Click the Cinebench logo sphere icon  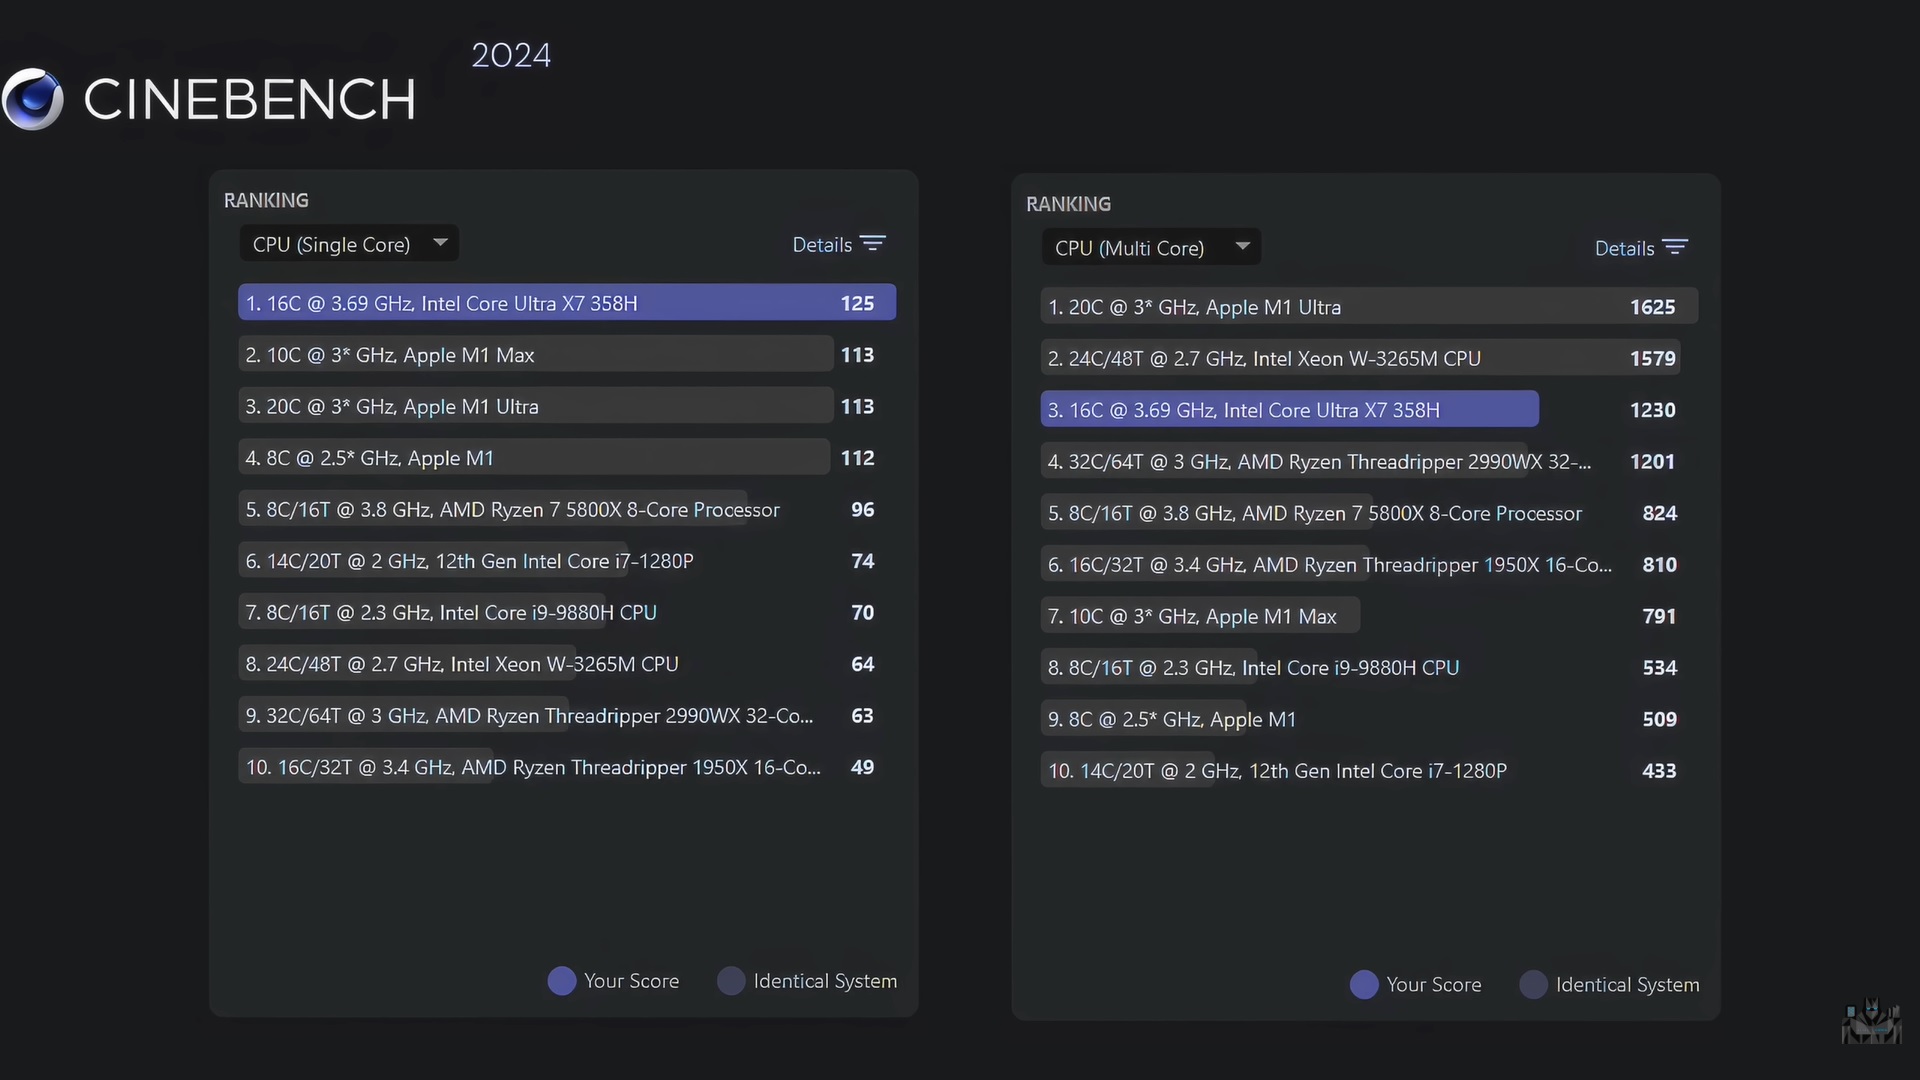coord(33,99)
